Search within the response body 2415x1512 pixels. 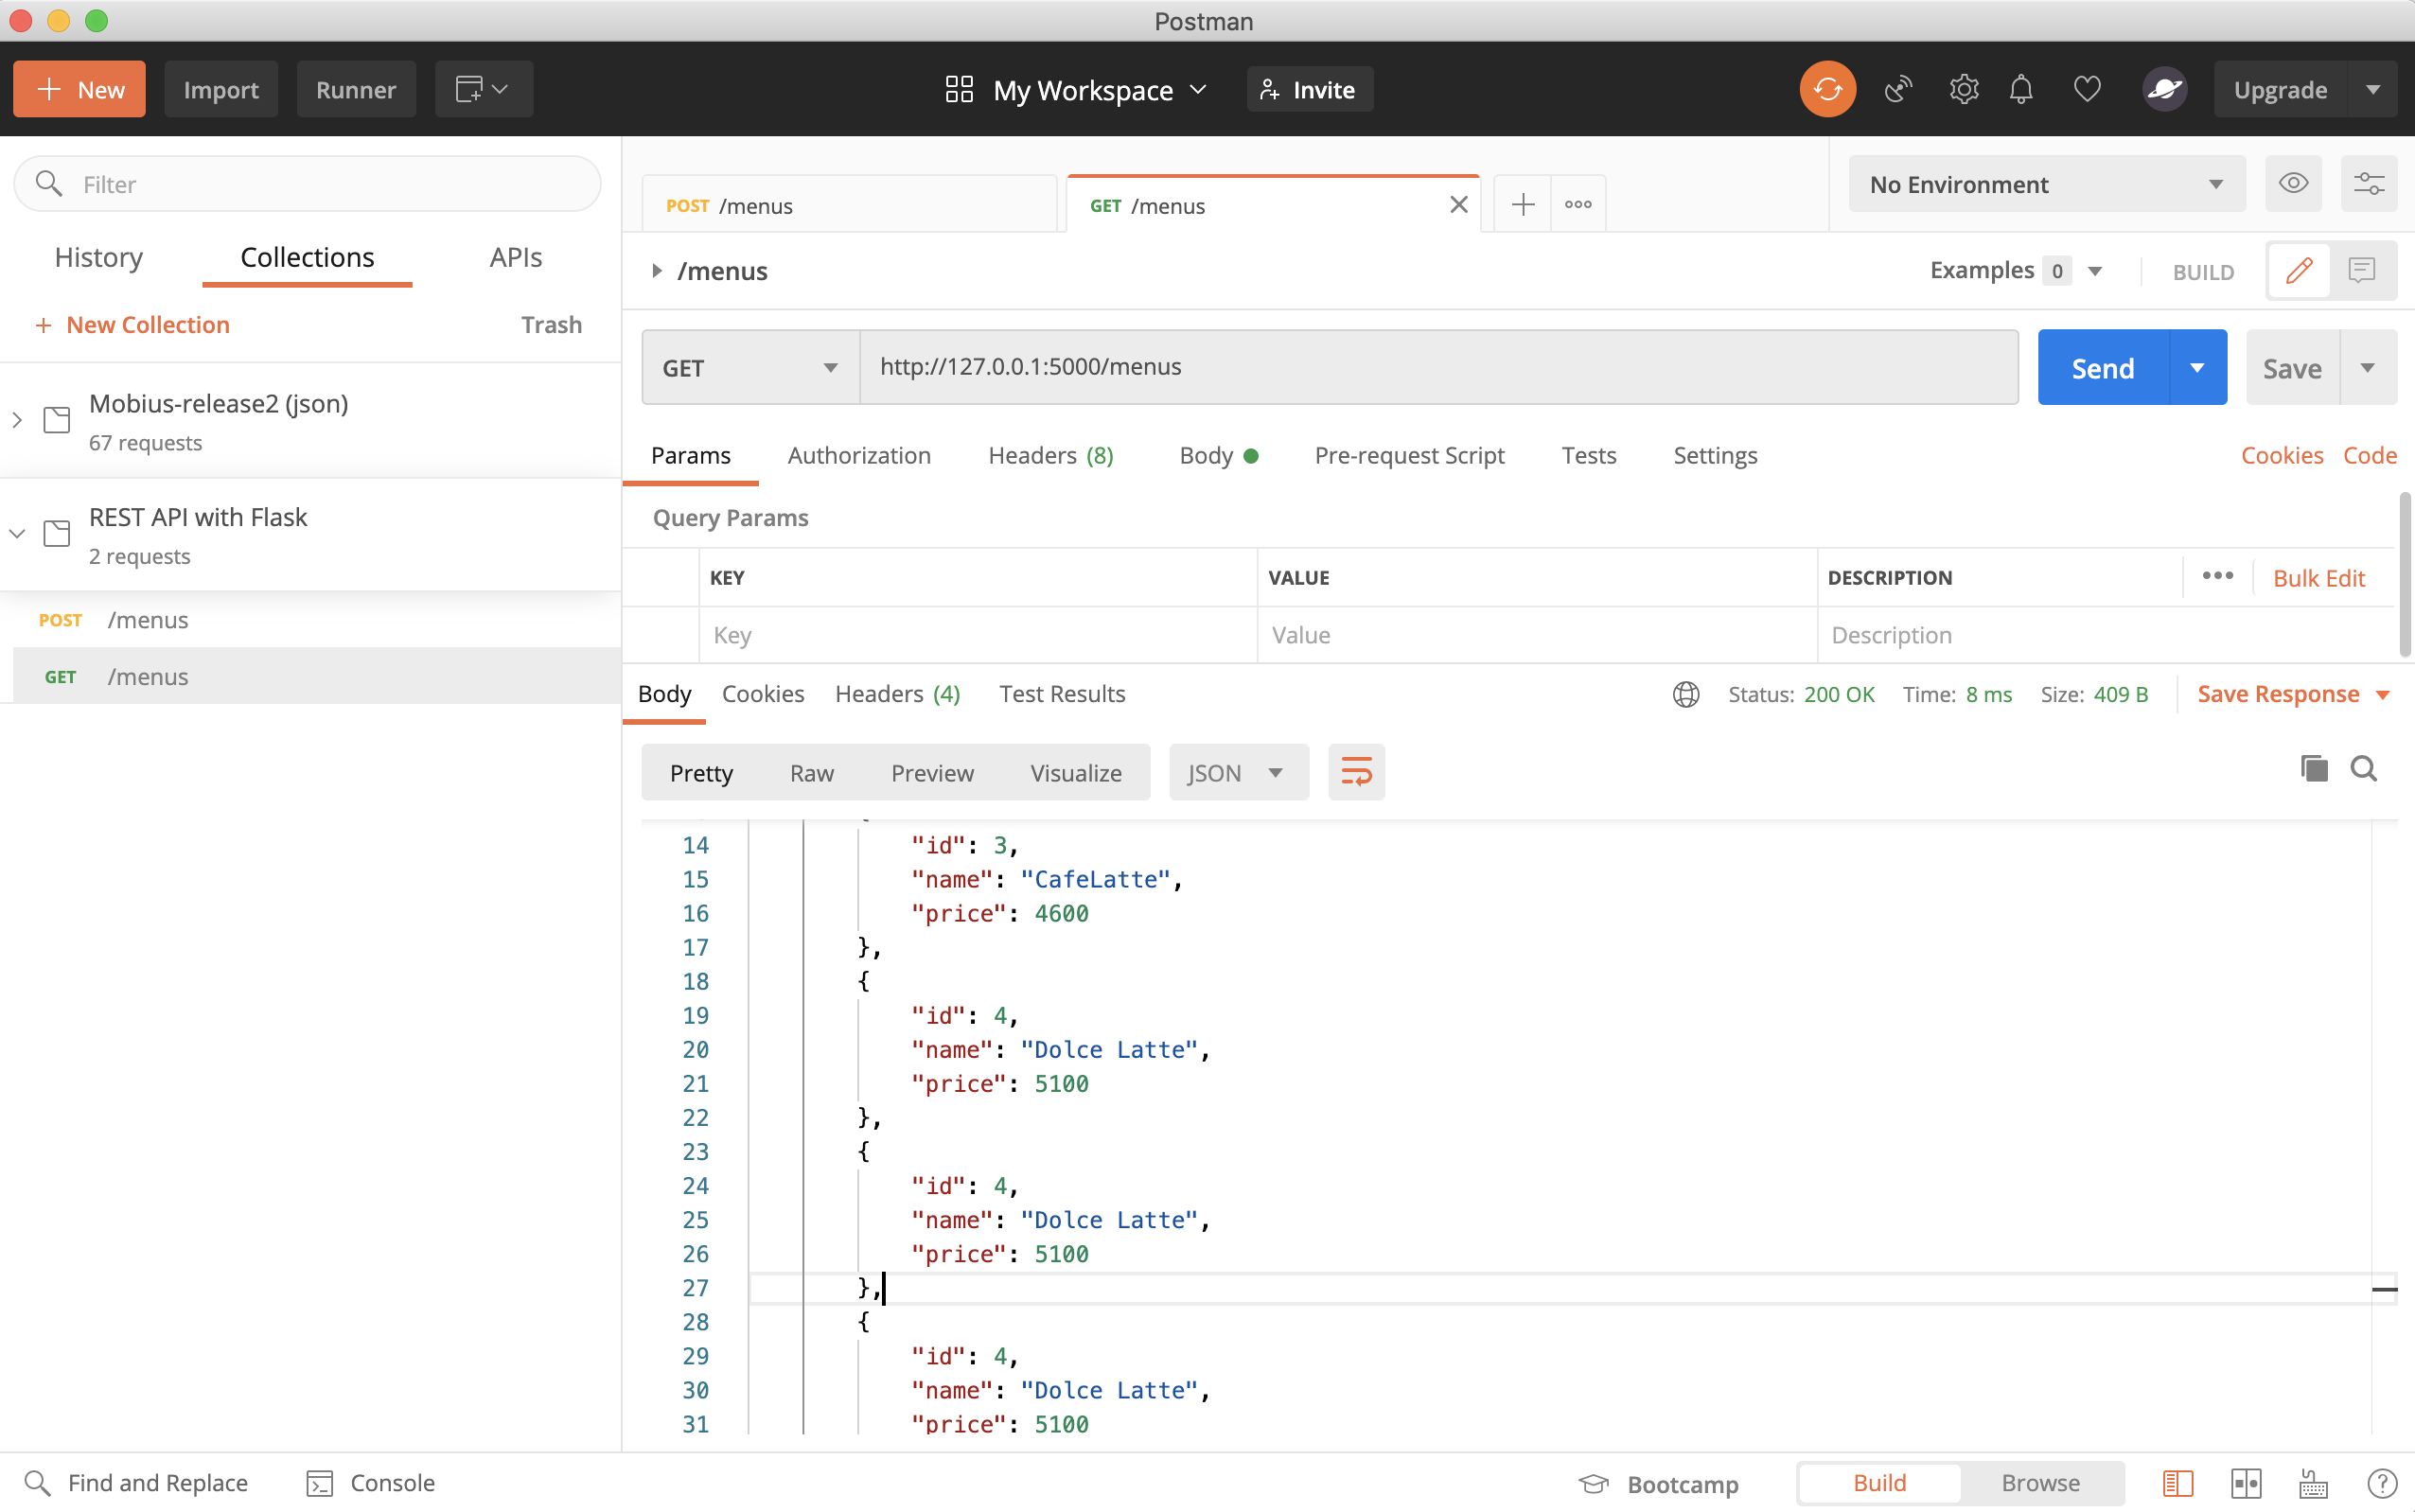(x=2363, y=768)
